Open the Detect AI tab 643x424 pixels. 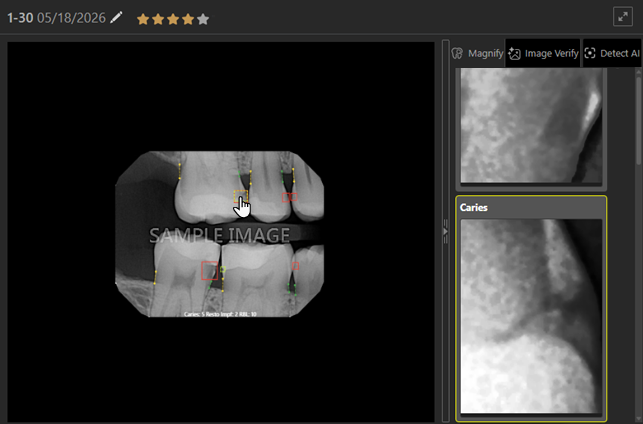[612, 53]
